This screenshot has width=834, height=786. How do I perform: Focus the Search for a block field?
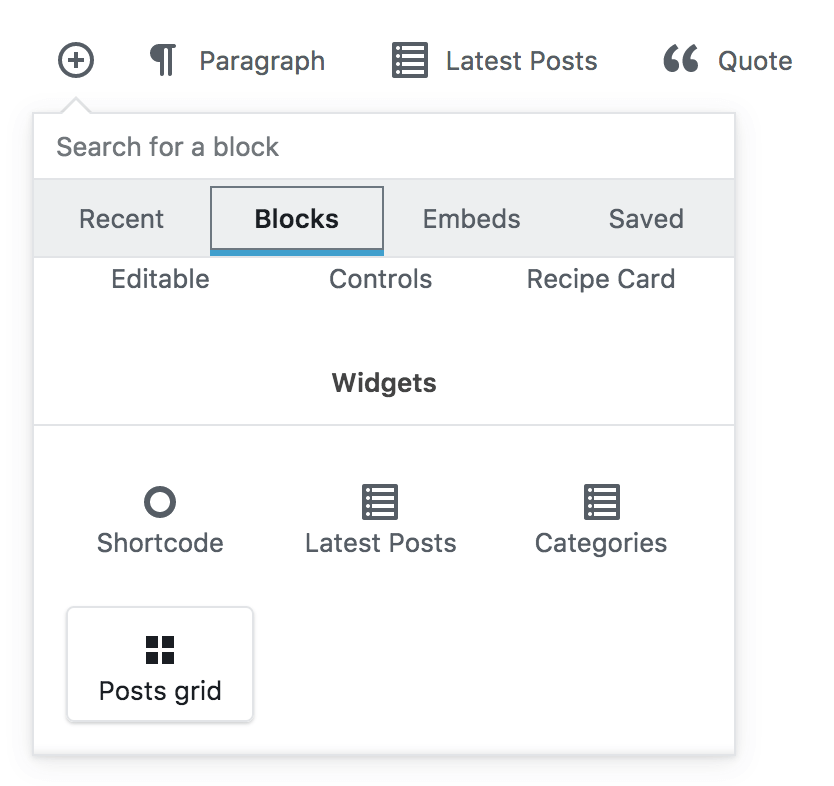point(384,147)
